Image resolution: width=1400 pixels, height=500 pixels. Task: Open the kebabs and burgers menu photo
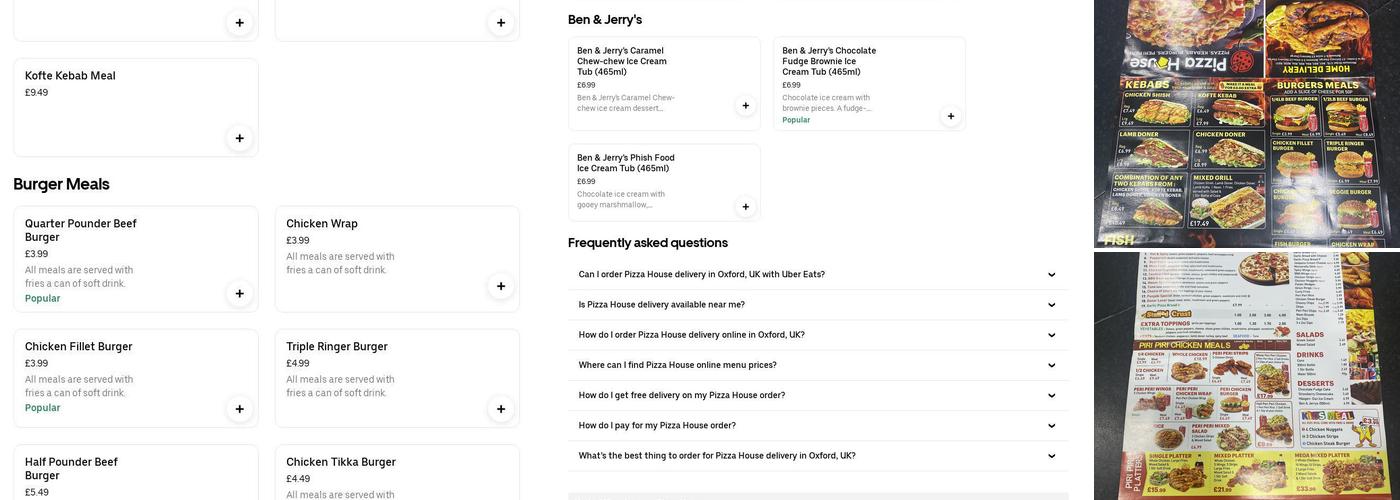click(x=1246, y=123)
